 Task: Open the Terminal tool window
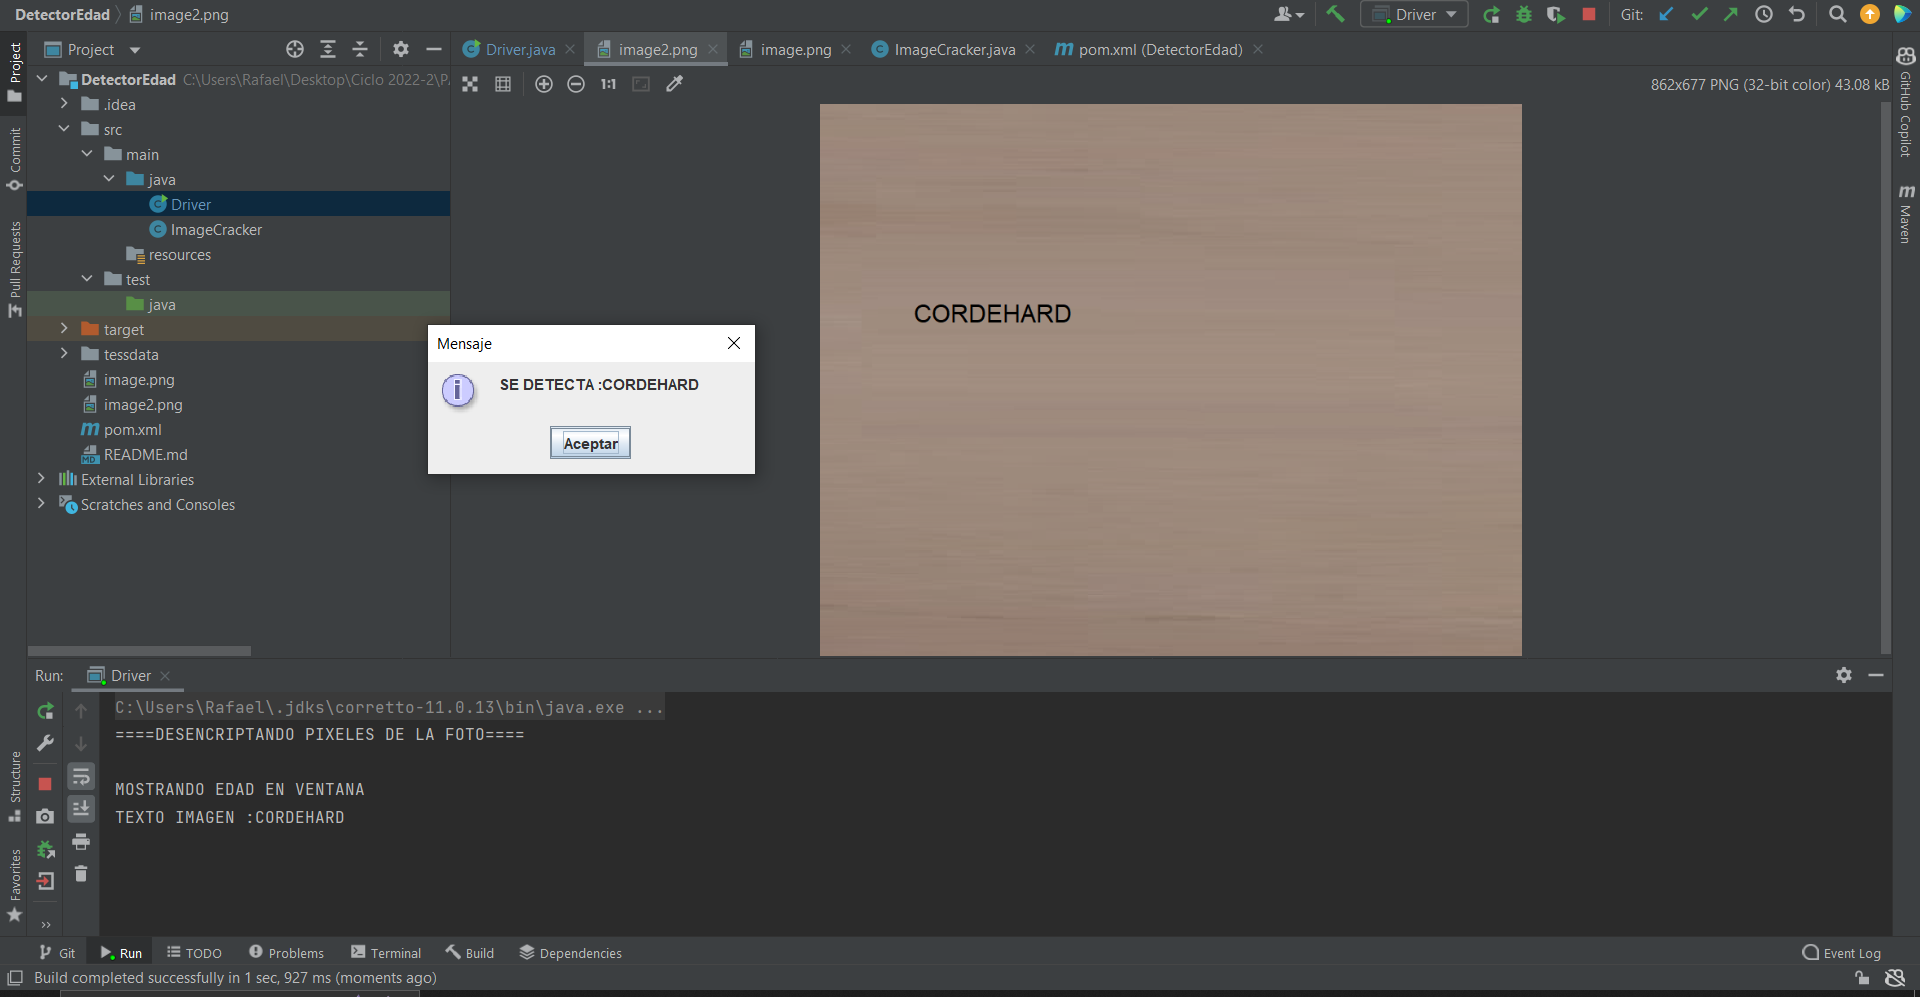coord(386,952)
